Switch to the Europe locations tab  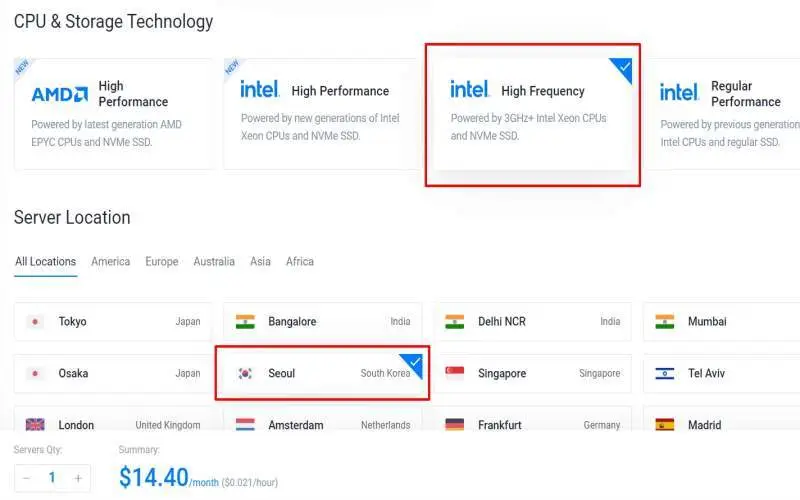(161, 262)
